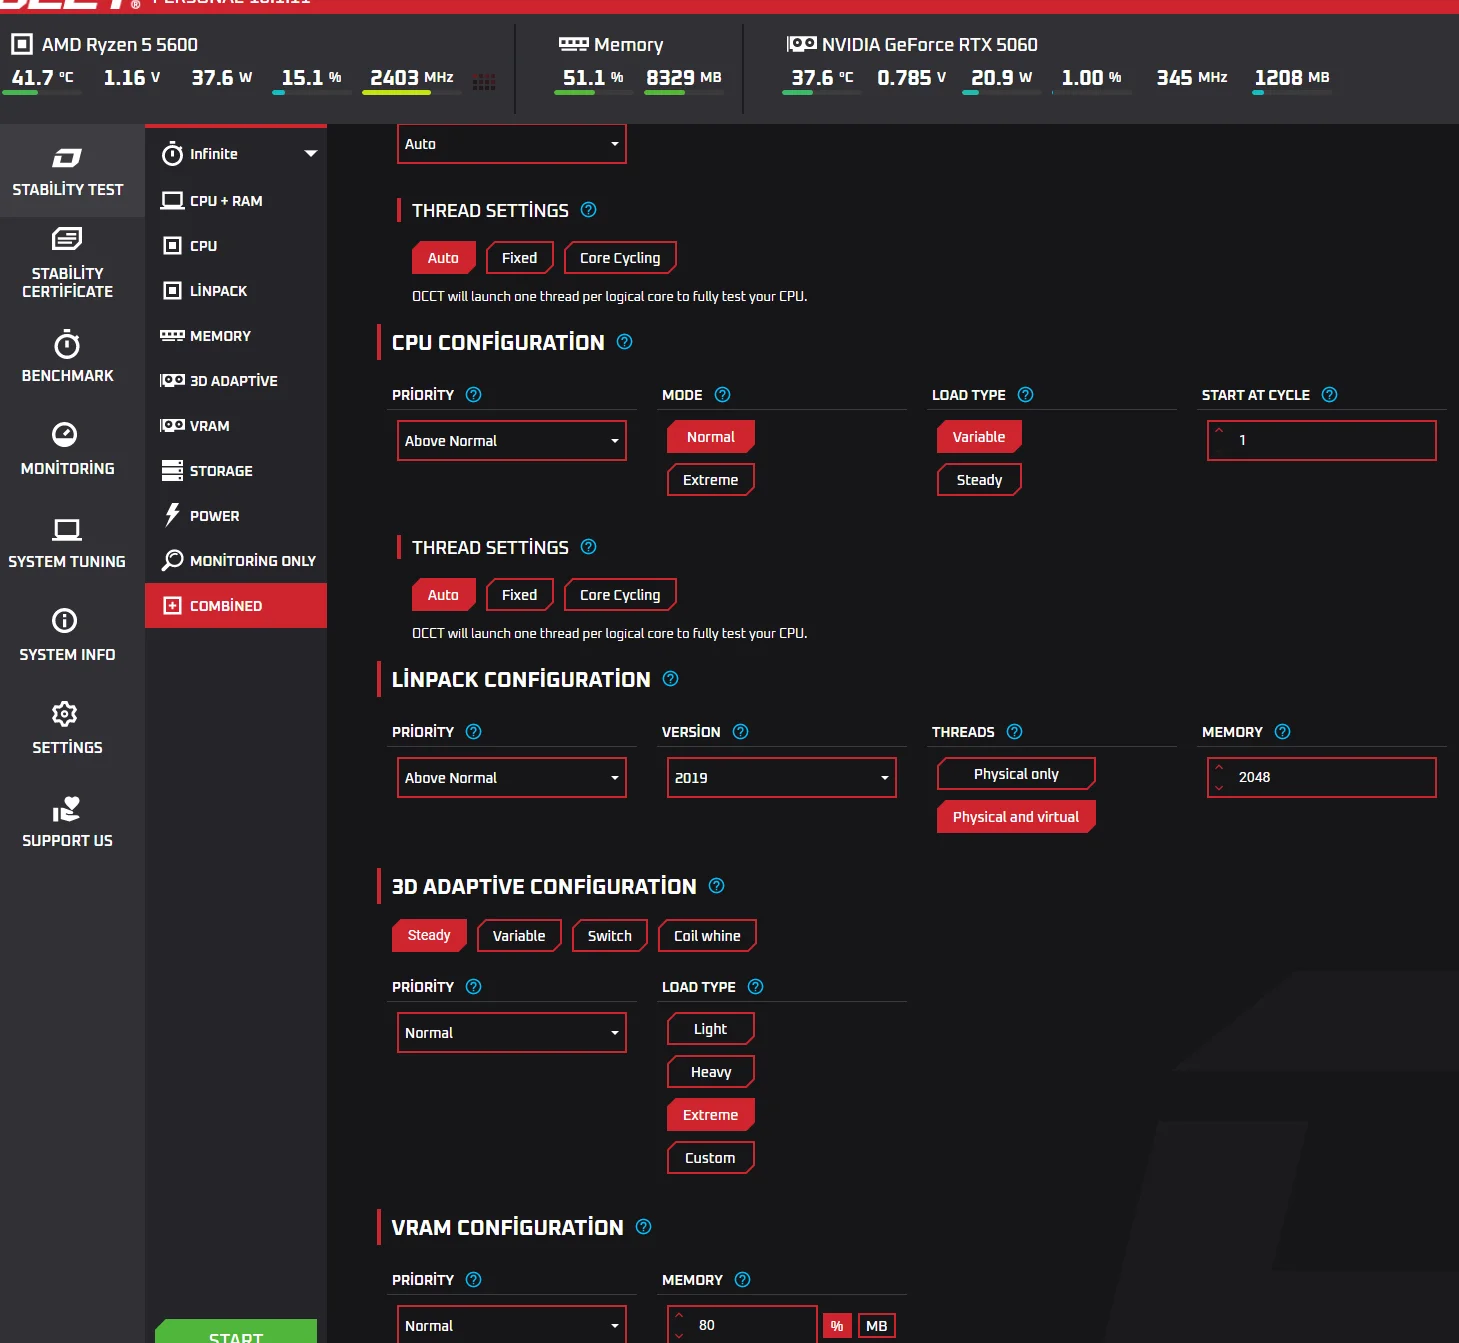Screen dimensions: 1459x1343
Task: Click the CPU clock 2403 MHz bar
Action: tap(411, 92)
